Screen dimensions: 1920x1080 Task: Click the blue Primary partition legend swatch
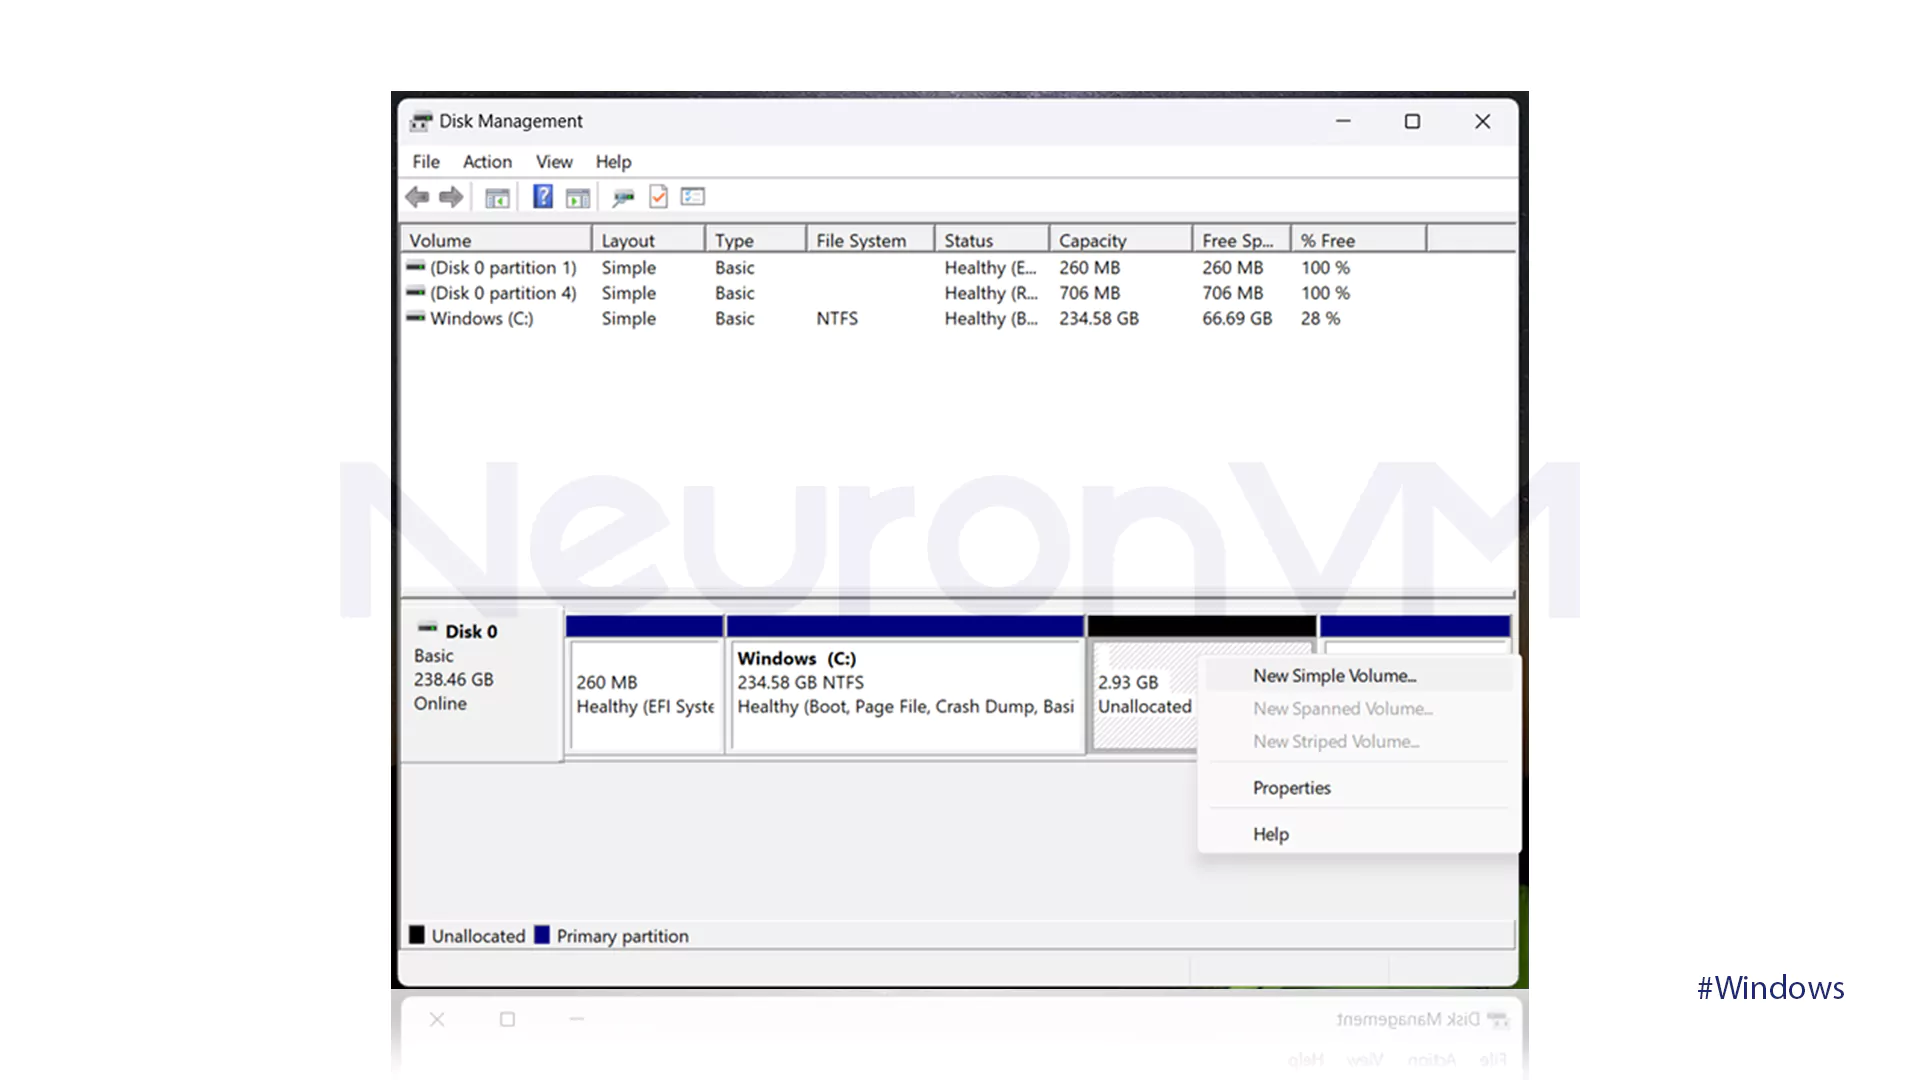point(542,935)
